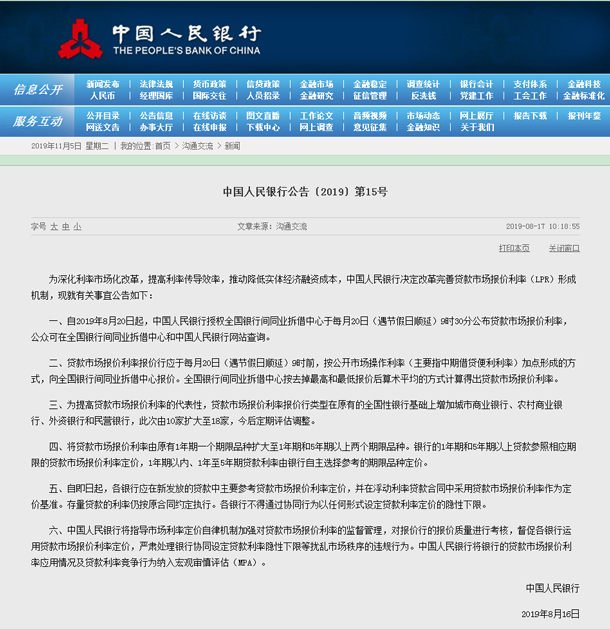Go to 金融研究 section
The image size is (610, 629).
(316, 96)
